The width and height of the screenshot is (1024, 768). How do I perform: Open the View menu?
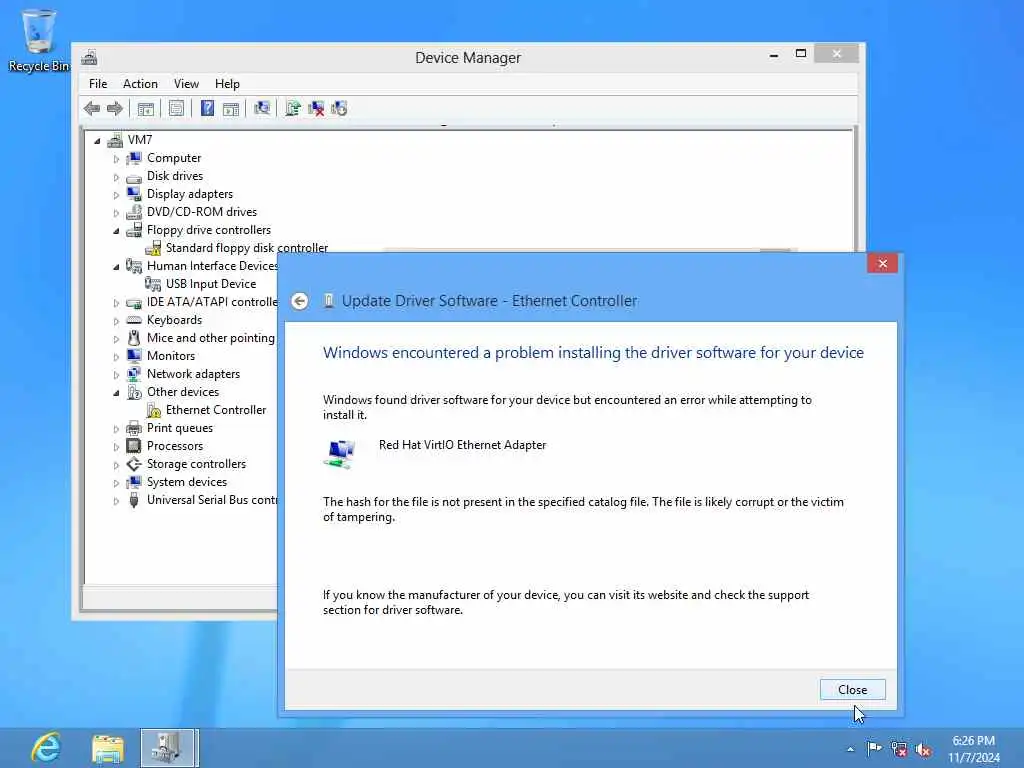(186, 84)
